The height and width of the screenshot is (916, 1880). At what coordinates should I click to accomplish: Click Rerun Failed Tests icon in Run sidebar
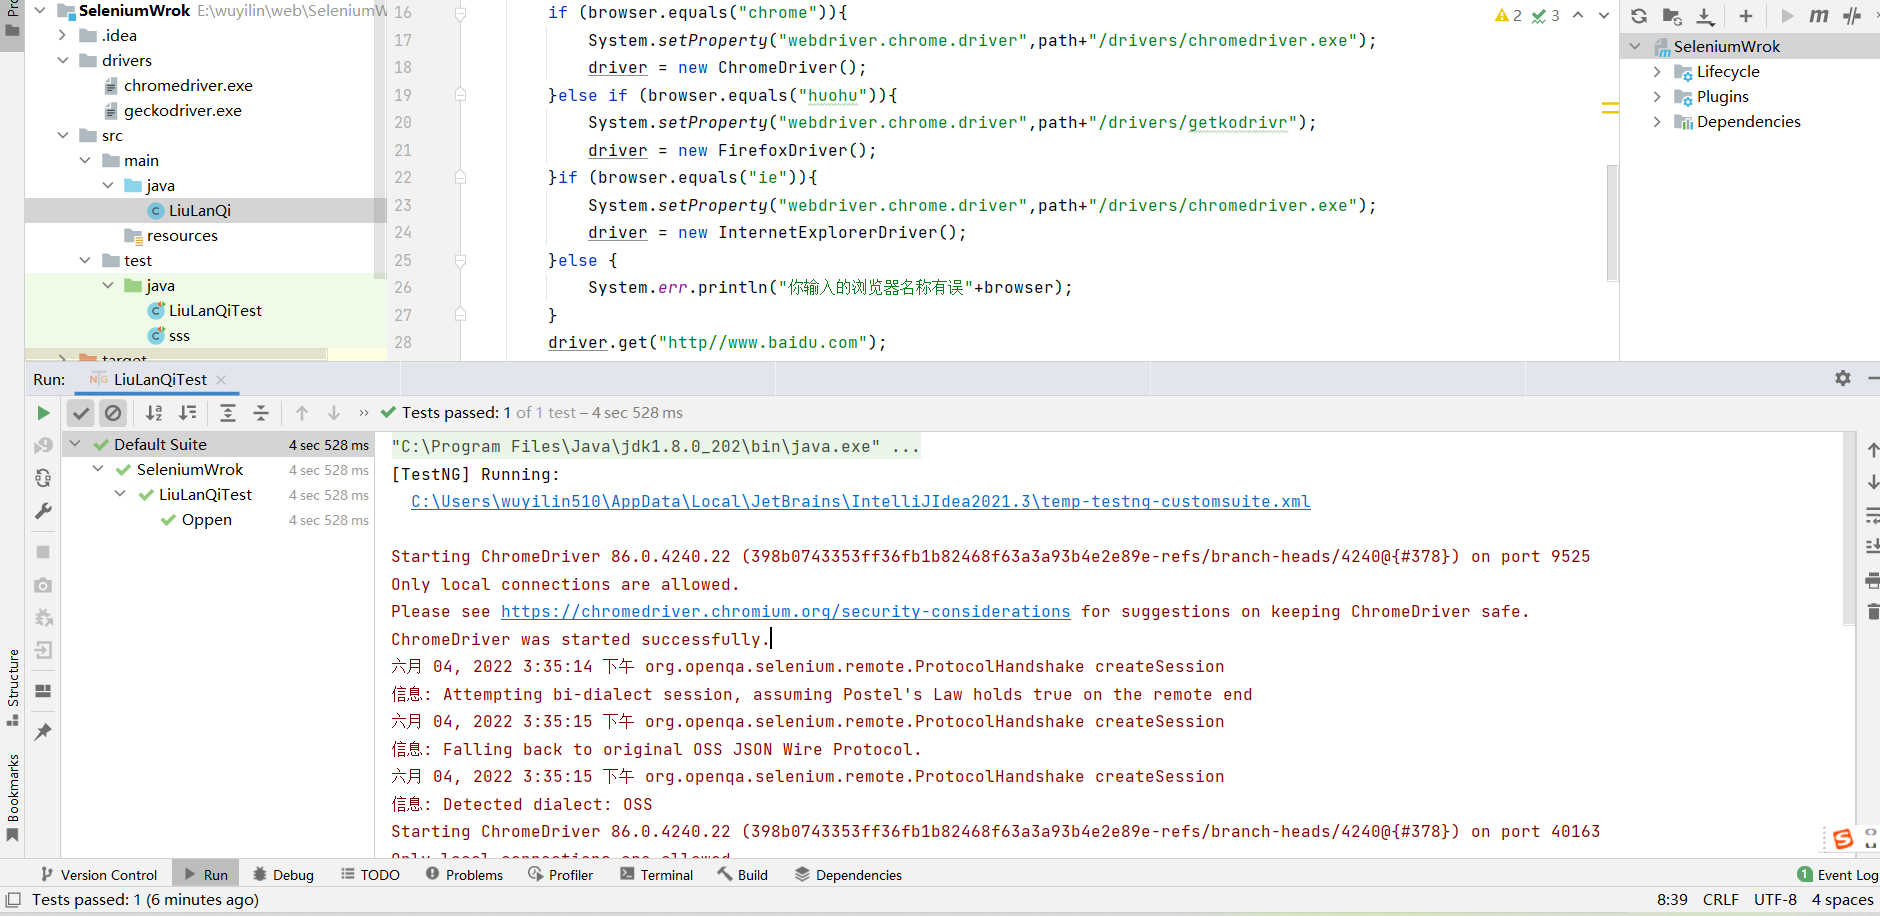pos(43,446)
